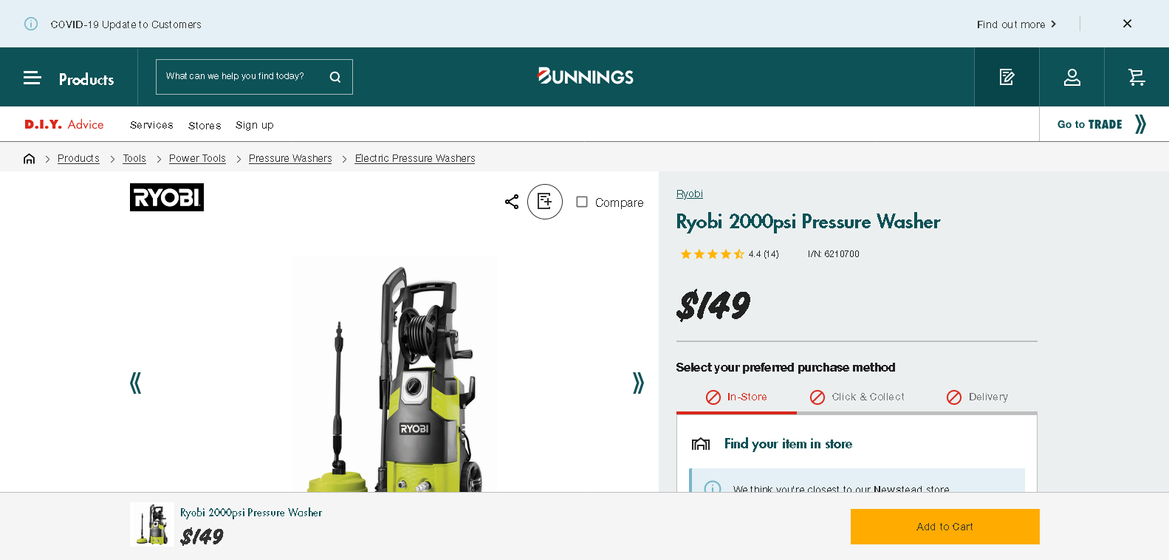The width and height of the screenshot is (1169, 560).
Task: Select the In-Store purchase tab
Action: 737,397
